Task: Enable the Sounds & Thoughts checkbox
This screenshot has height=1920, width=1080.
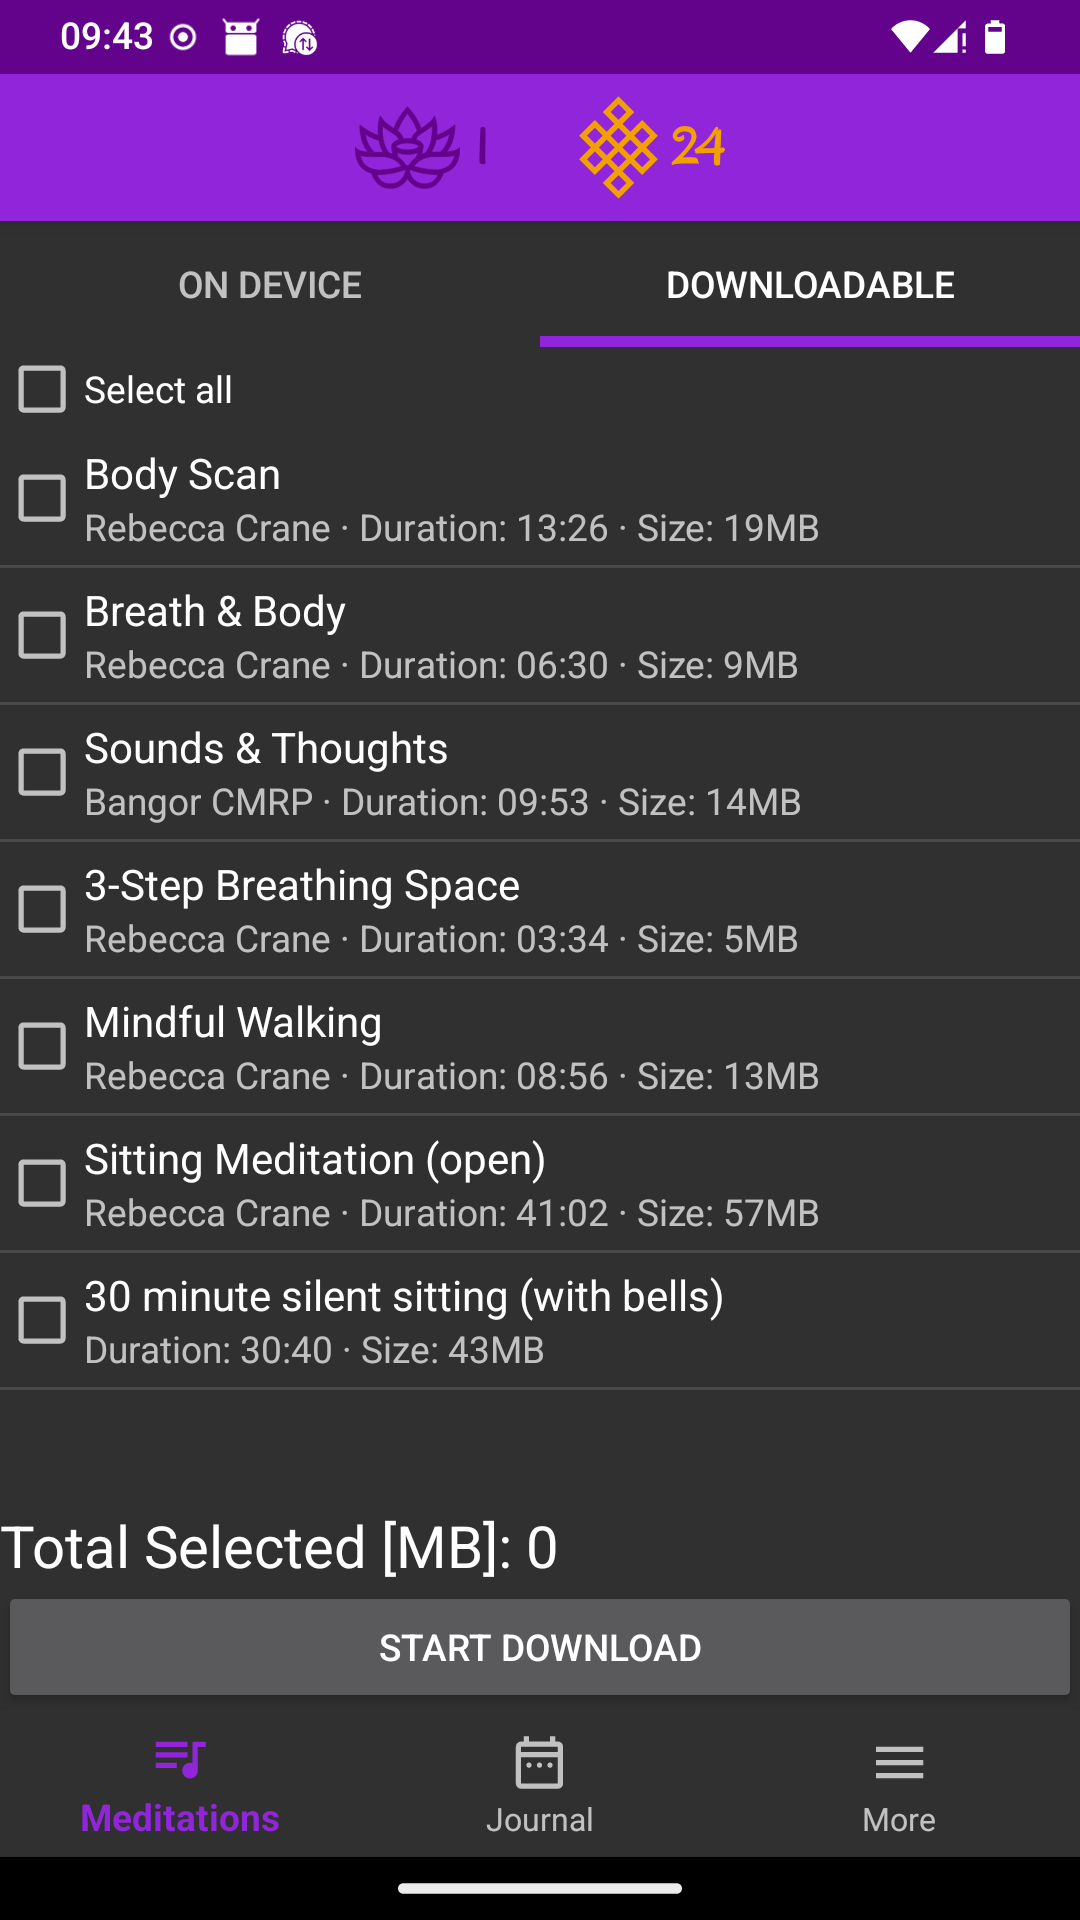Action: coord(42,772)
